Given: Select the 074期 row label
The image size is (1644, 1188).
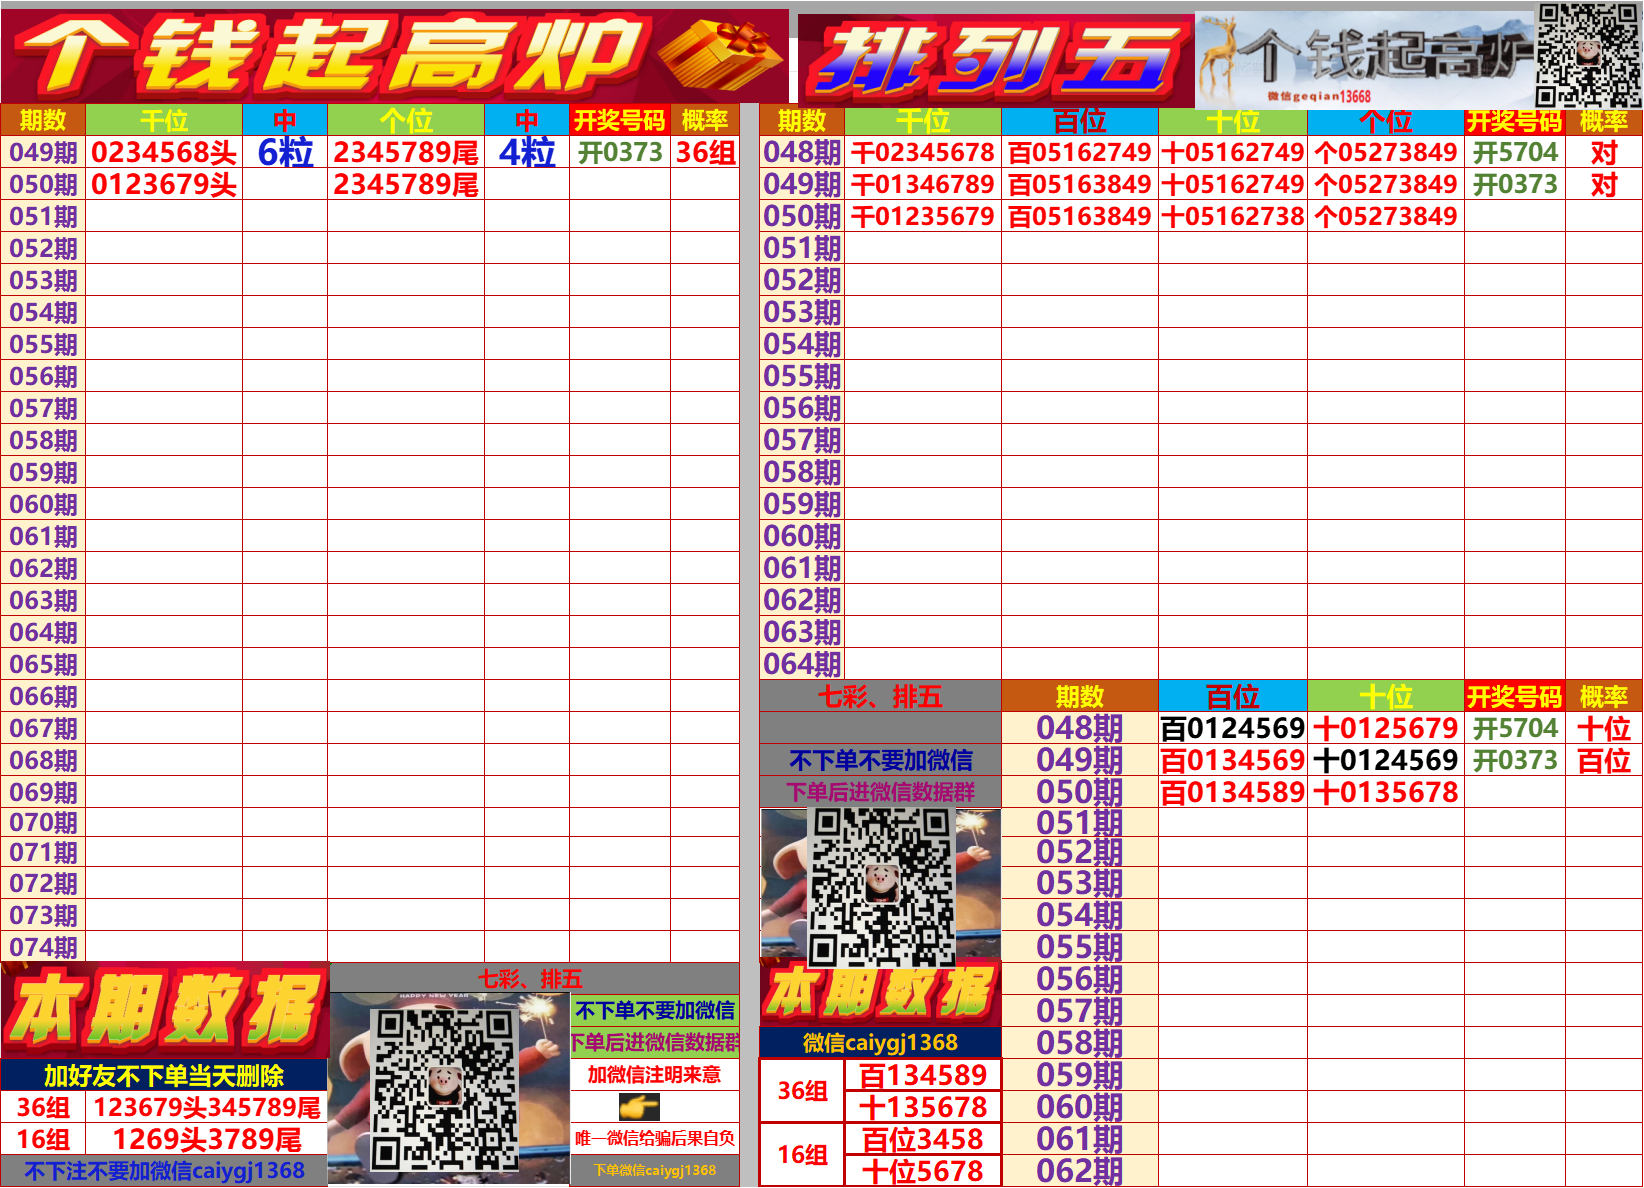Looking at the screenshot, I should pyautogui.click(x=43, y=947).
